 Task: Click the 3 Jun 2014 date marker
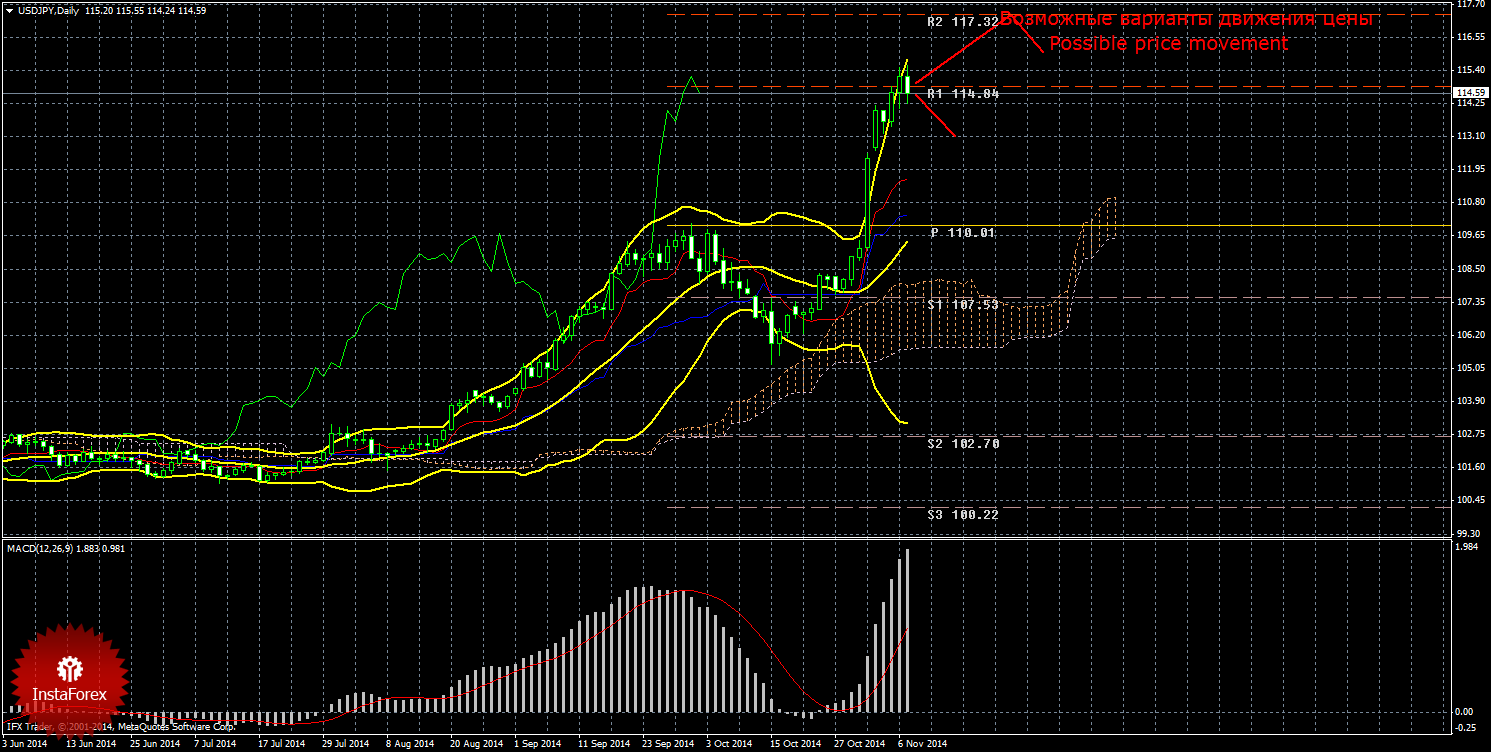pos(25,744)
